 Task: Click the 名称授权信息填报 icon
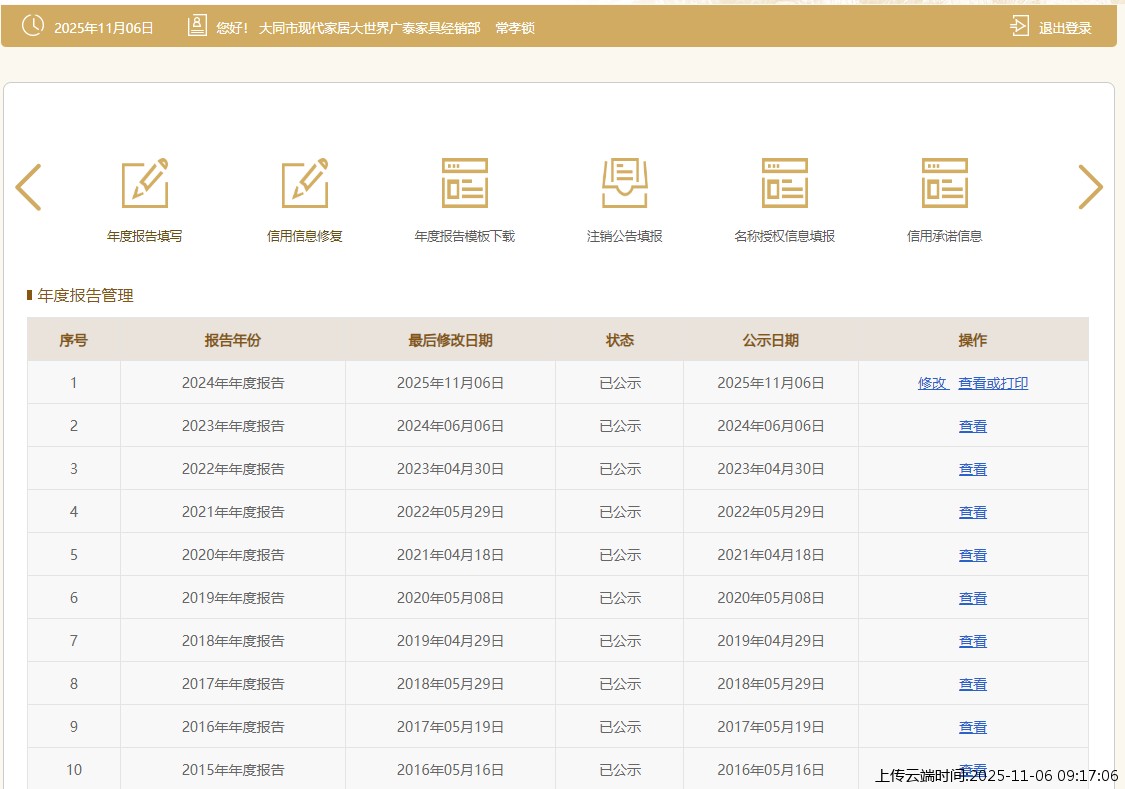coord(785,183)
